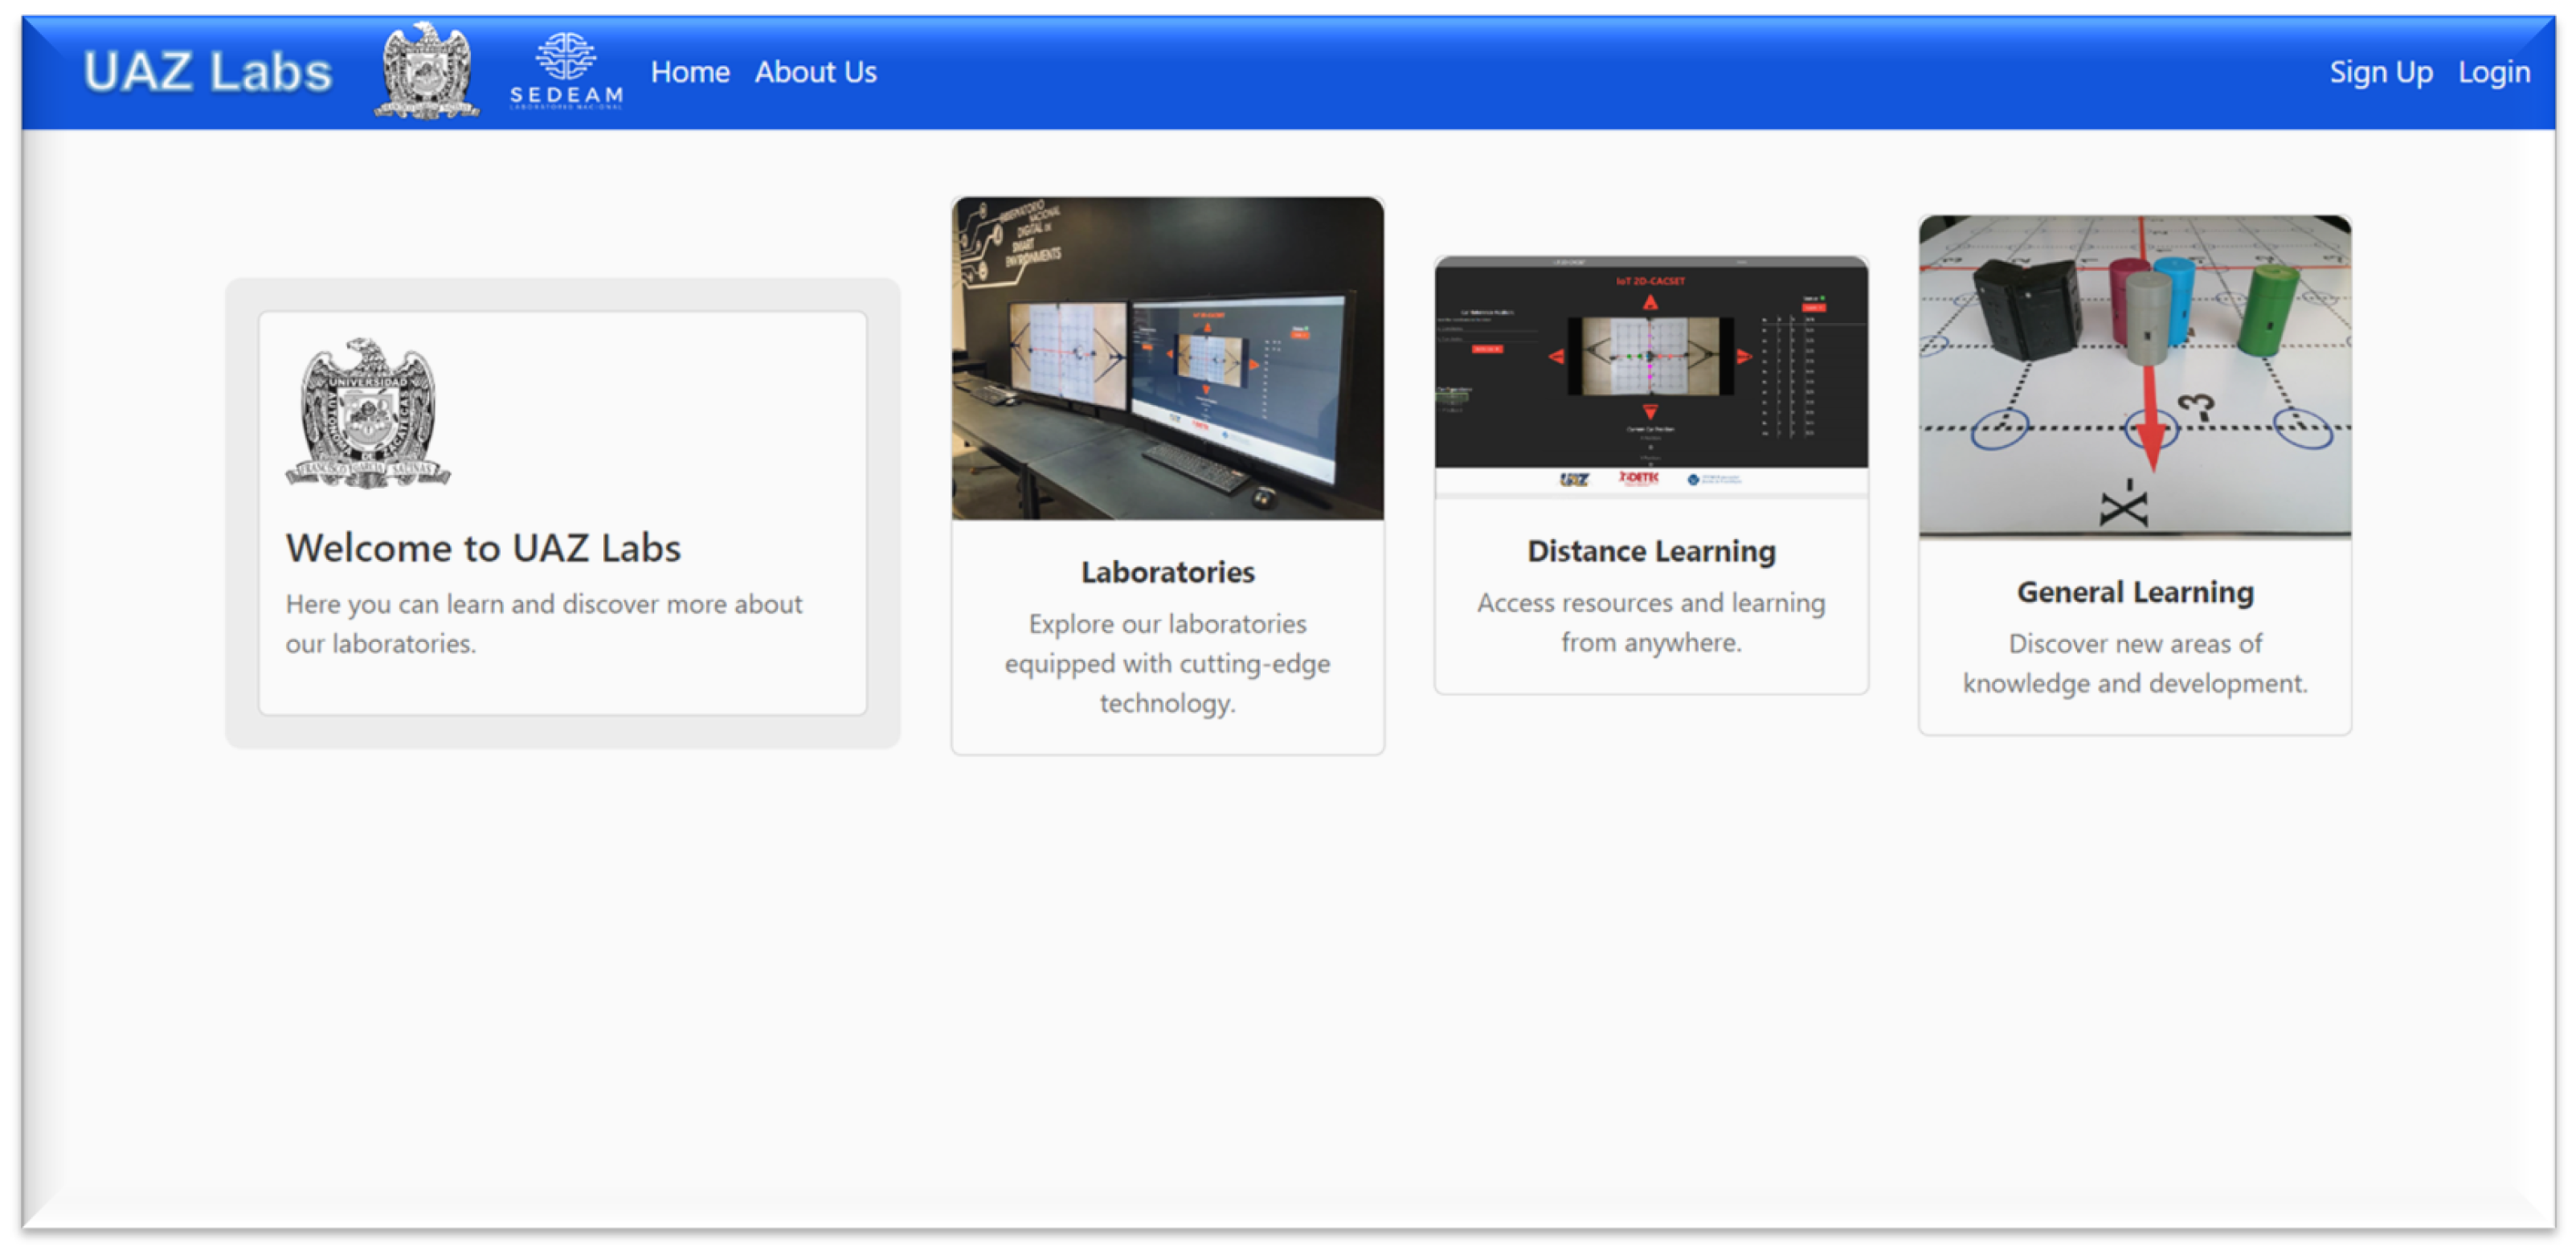Click the UAZ university crest in navbar
Screen dimensions: 2576x1259
pyautogui.click(x=427, y=71)
